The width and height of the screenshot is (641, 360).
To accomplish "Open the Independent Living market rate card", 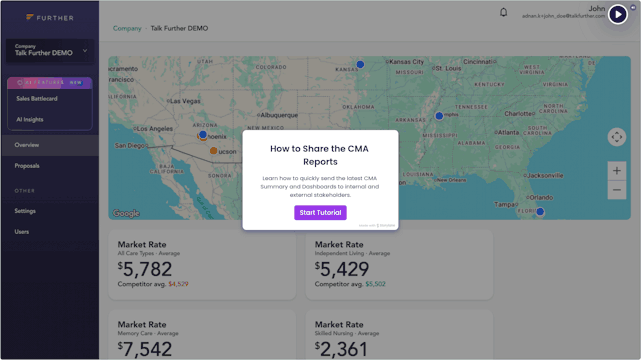I will pos(399,265).
